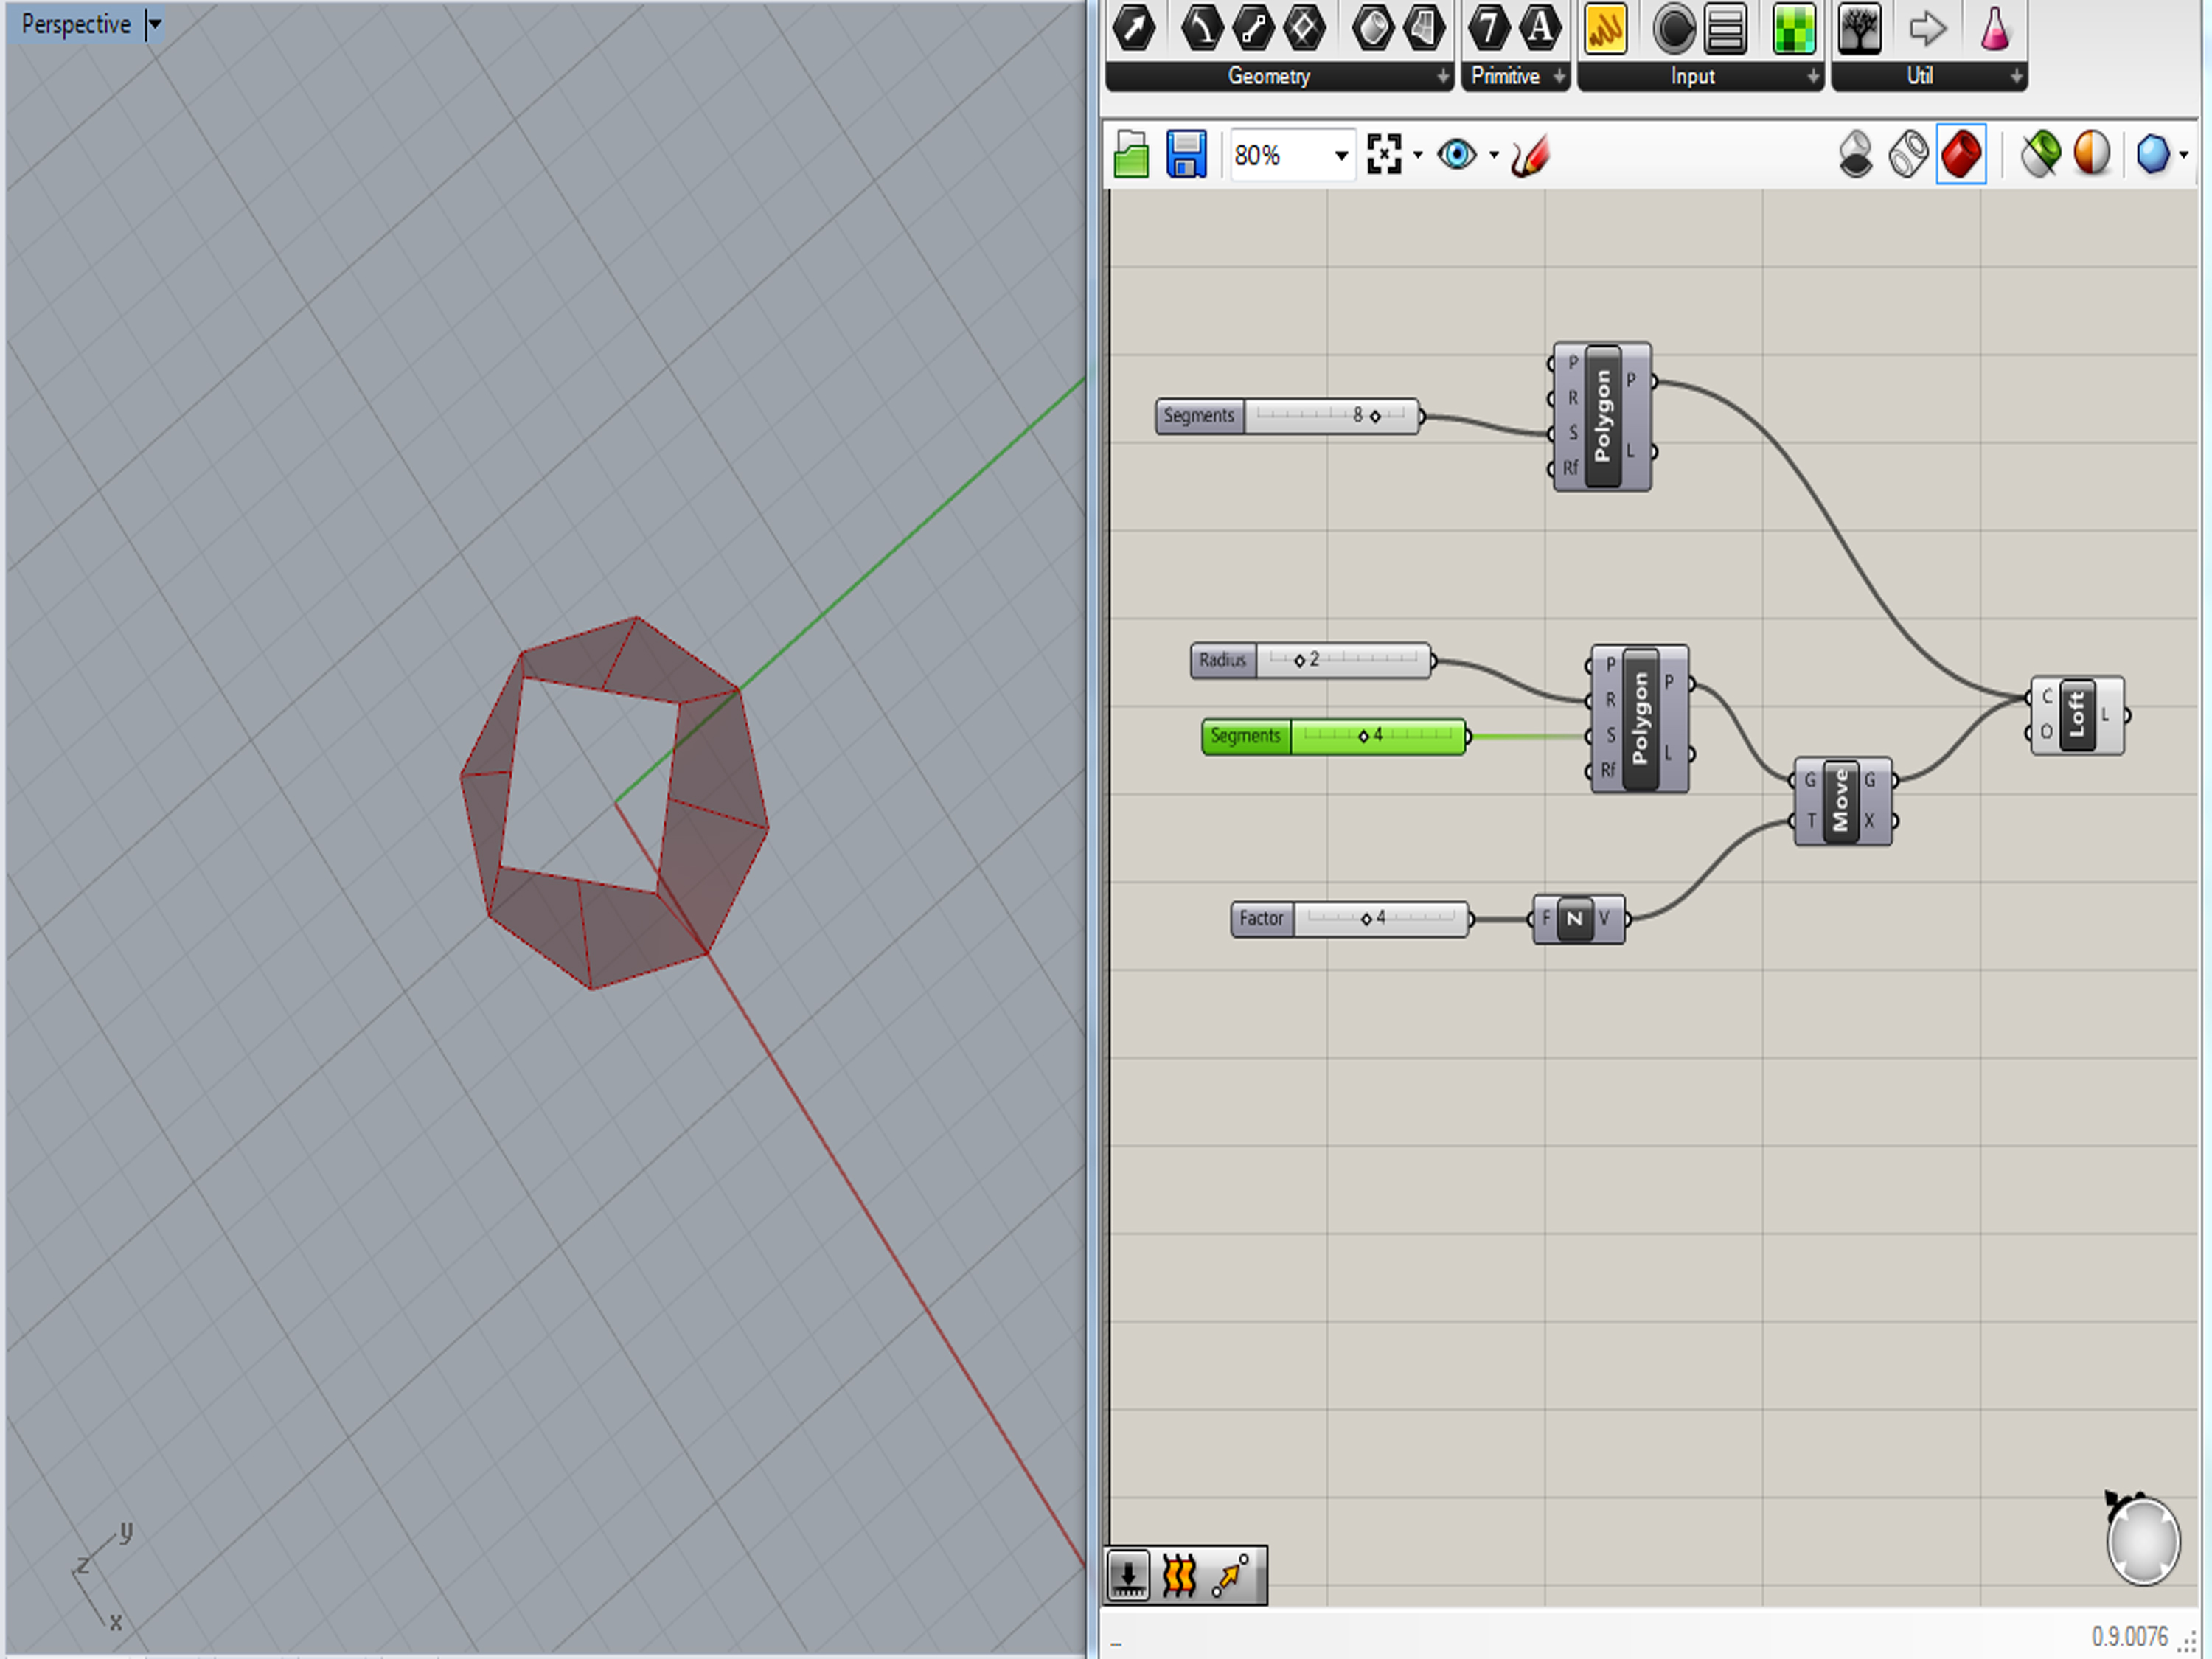Viewport: 2212px width, 1659px height.
Task: Click the Geometry group label bar
Action: tap(1279, 76)
